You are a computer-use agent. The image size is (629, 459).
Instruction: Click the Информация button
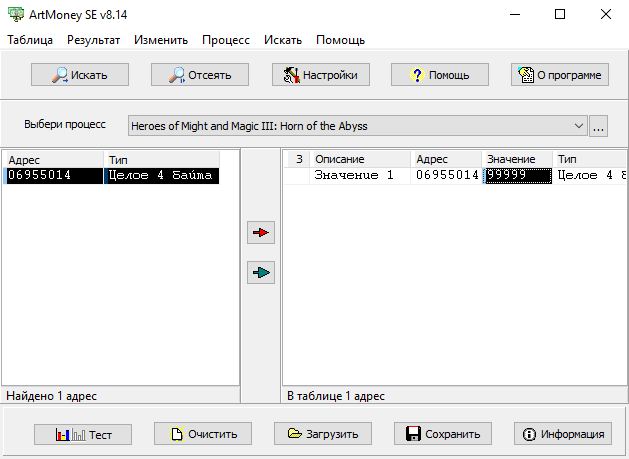[563, 434]
